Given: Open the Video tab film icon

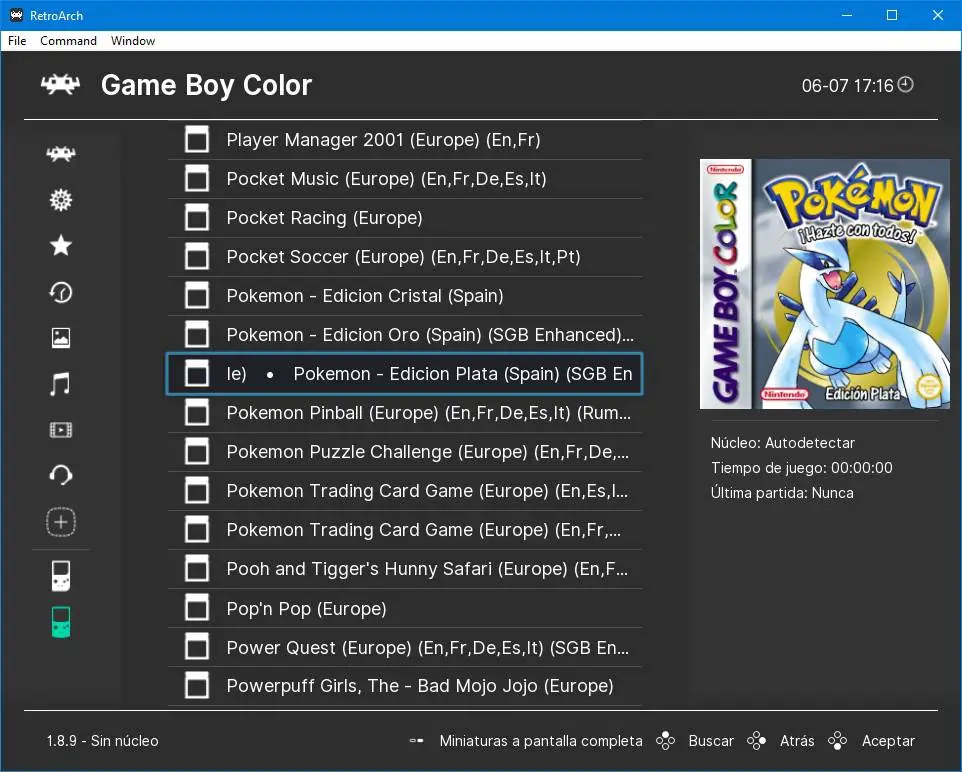Looking at the screenshot, I should [x=61, y=430].
